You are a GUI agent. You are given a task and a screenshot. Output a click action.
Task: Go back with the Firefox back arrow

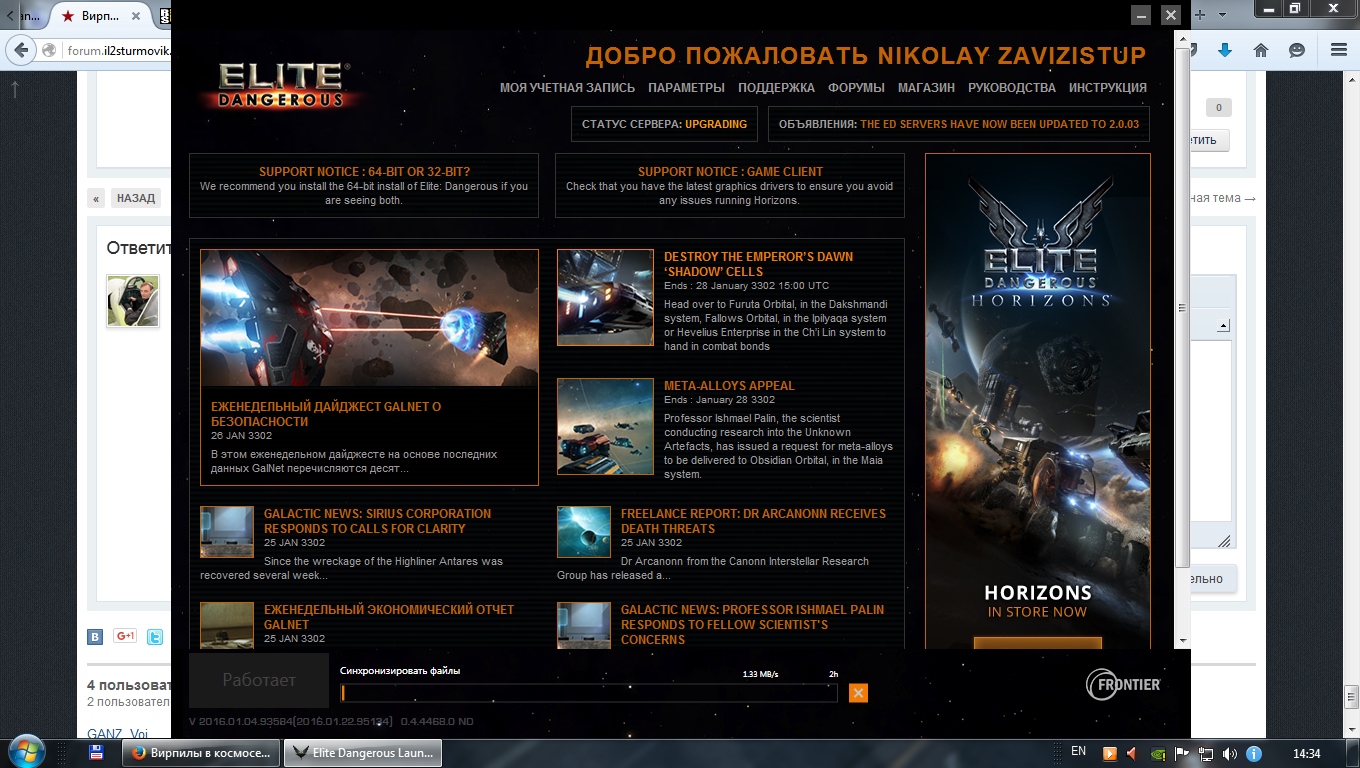(x=20, y=50)
